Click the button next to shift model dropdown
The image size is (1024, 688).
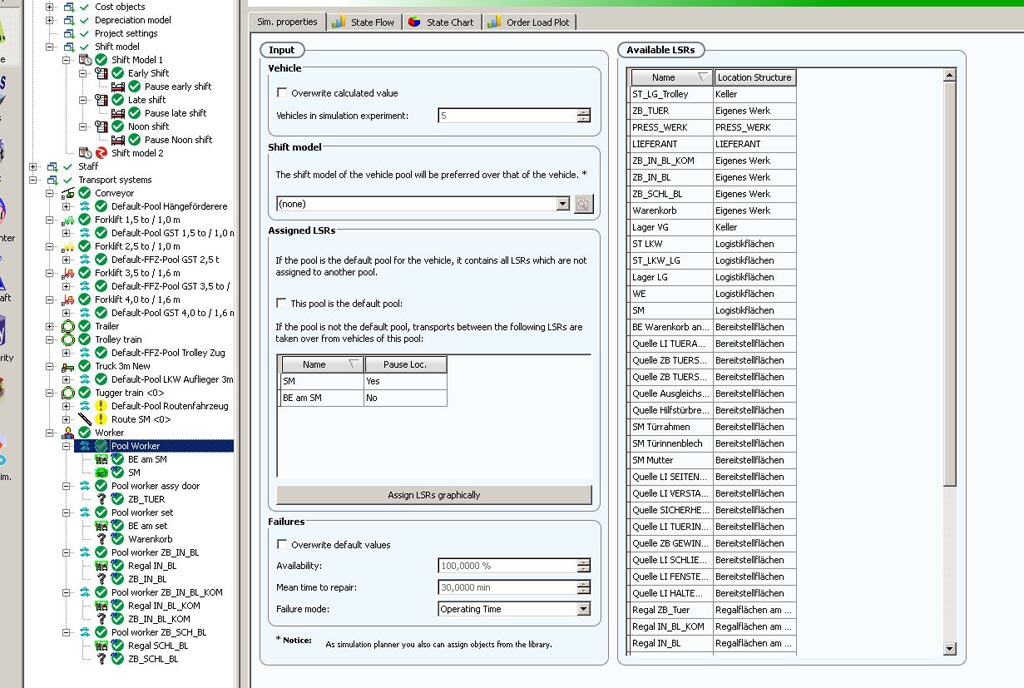click(x=583, y=204)
